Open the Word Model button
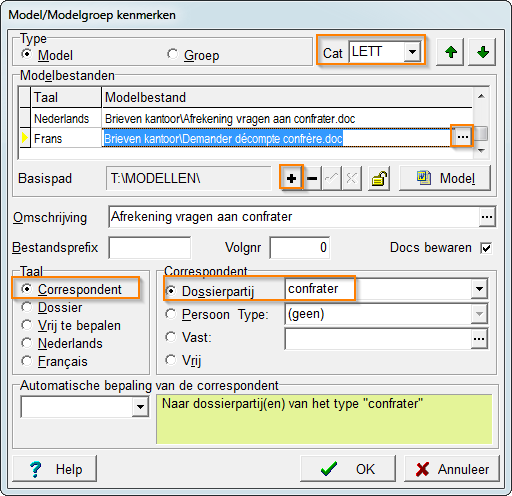 pyautogui.click(x=445, y=178)
